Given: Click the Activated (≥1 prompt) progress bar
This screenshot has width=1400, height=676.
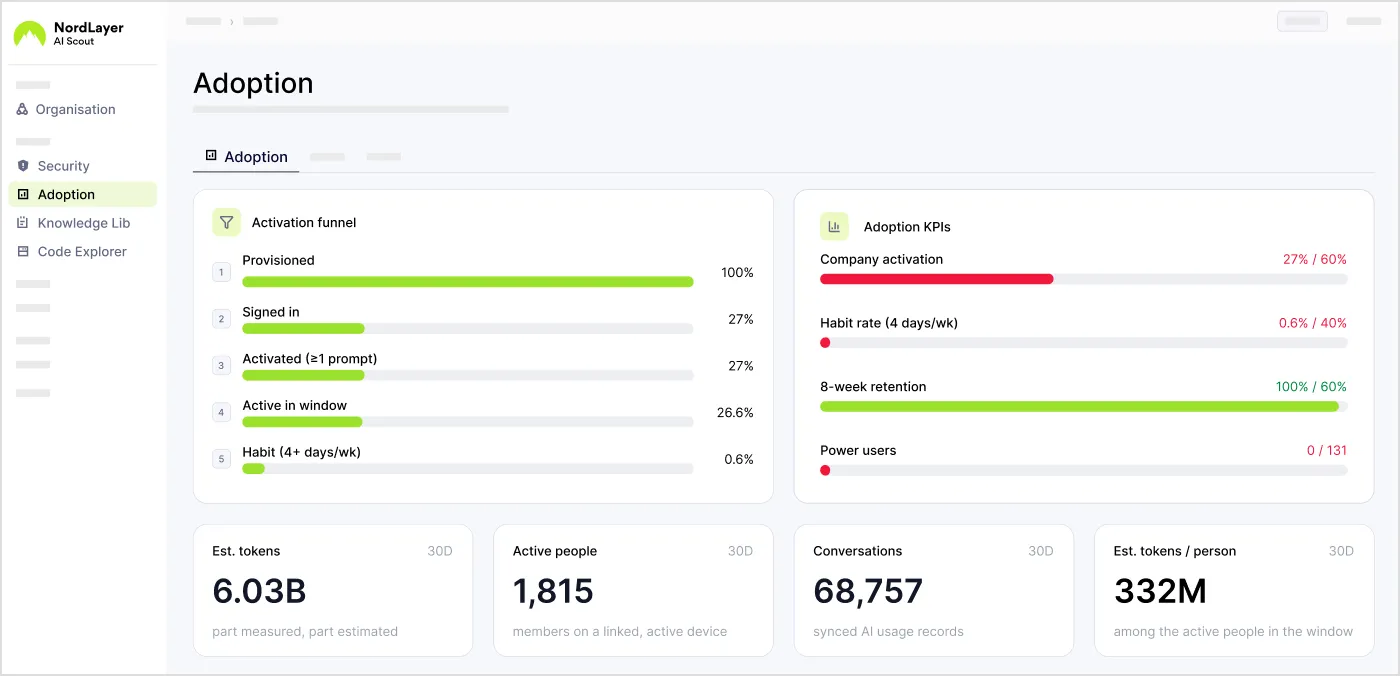Looking at the screenshot, I should [468, 375].
